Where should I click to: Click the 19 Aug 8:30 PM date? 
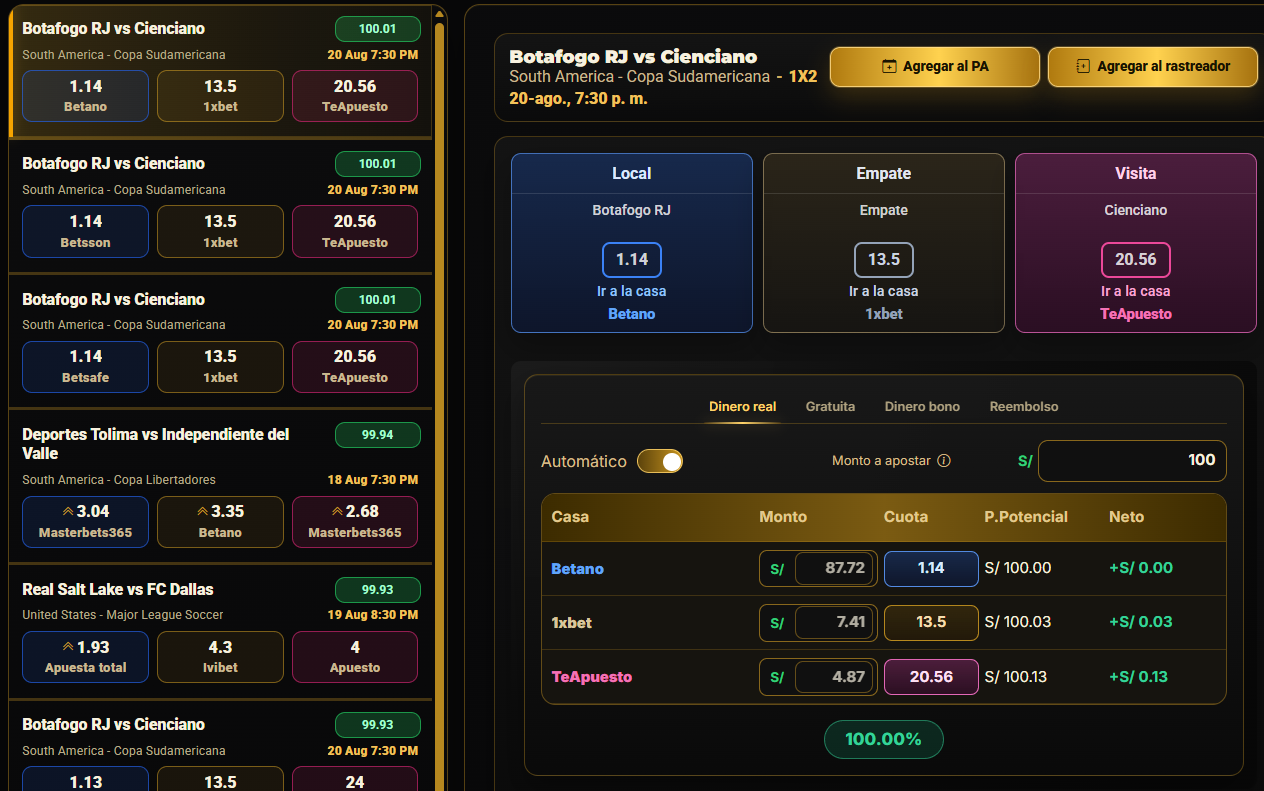[x=373, y=615]
